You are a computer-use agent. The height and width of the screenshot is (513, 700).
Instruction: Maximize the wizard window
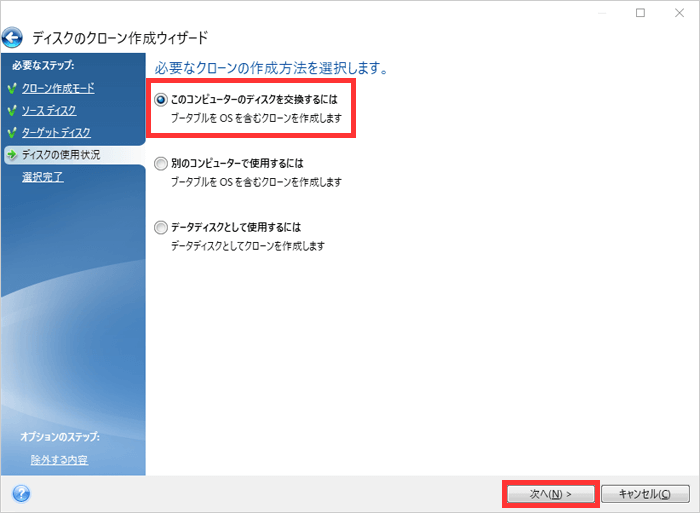pos(640,13)
